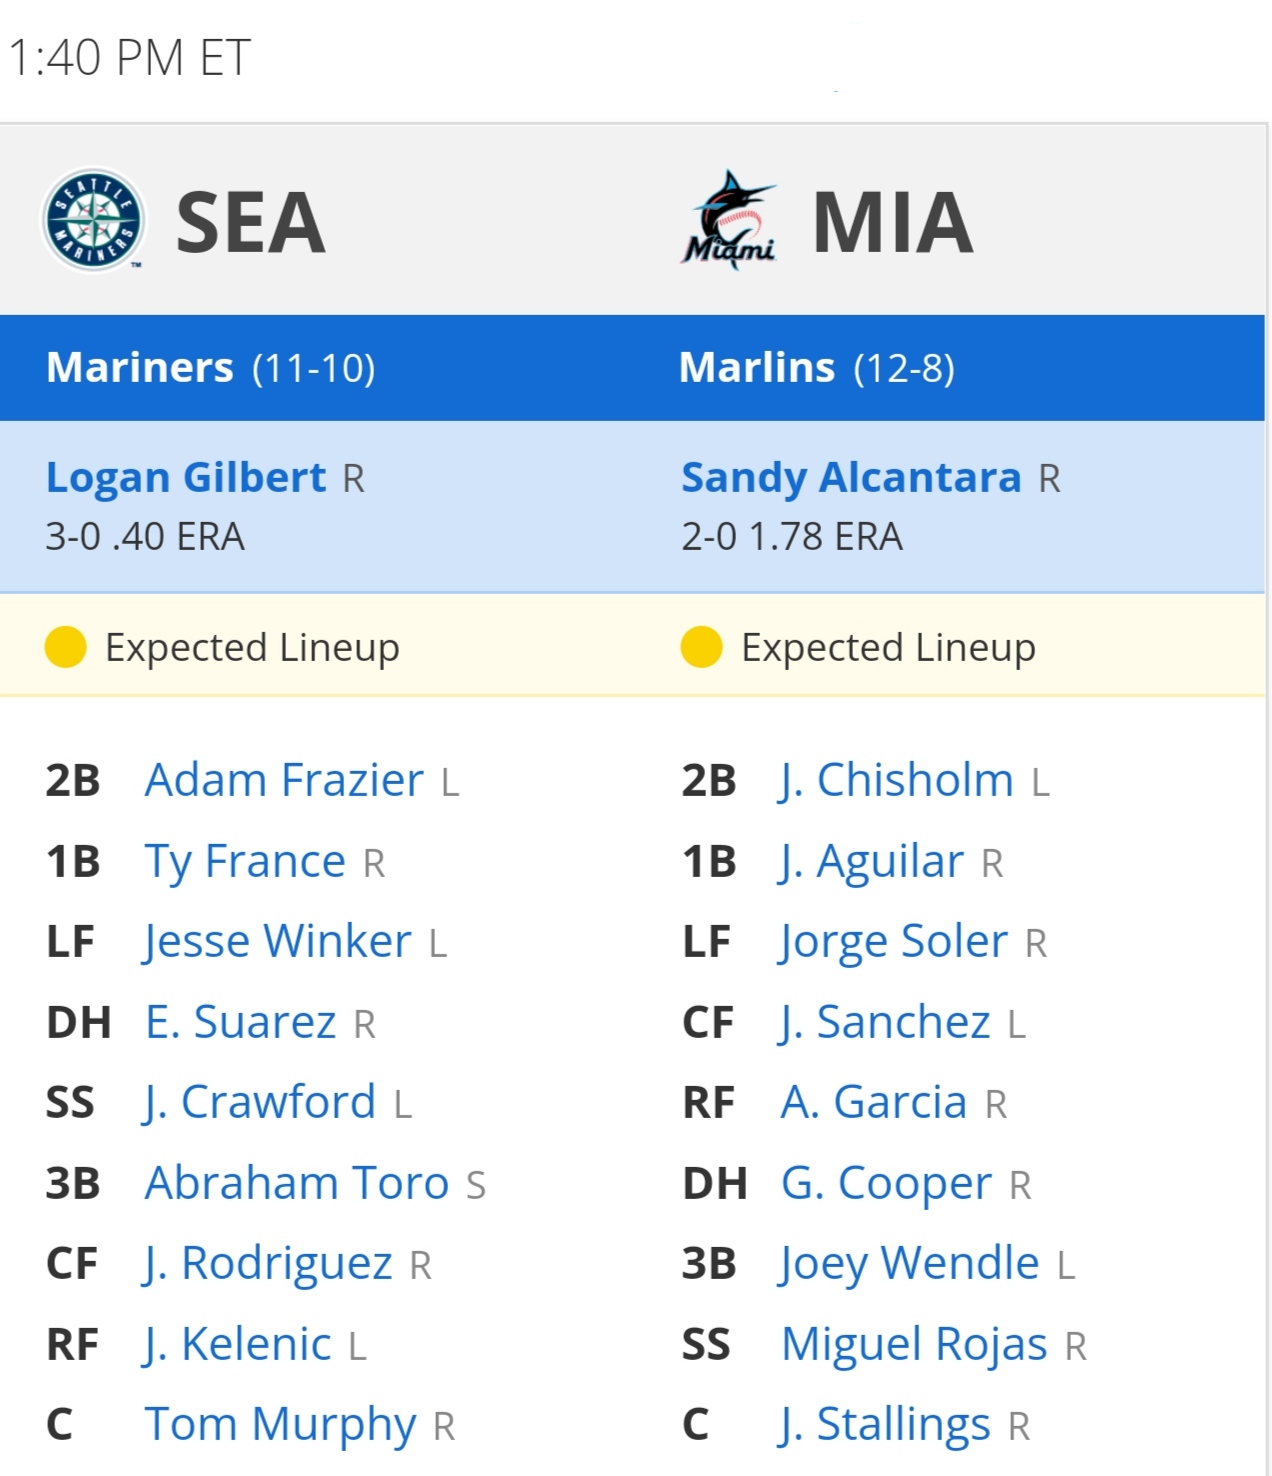This screenshot has width=1272, height=1476.
Task: Open E. Suarez player link
Action: [241, 1022]
